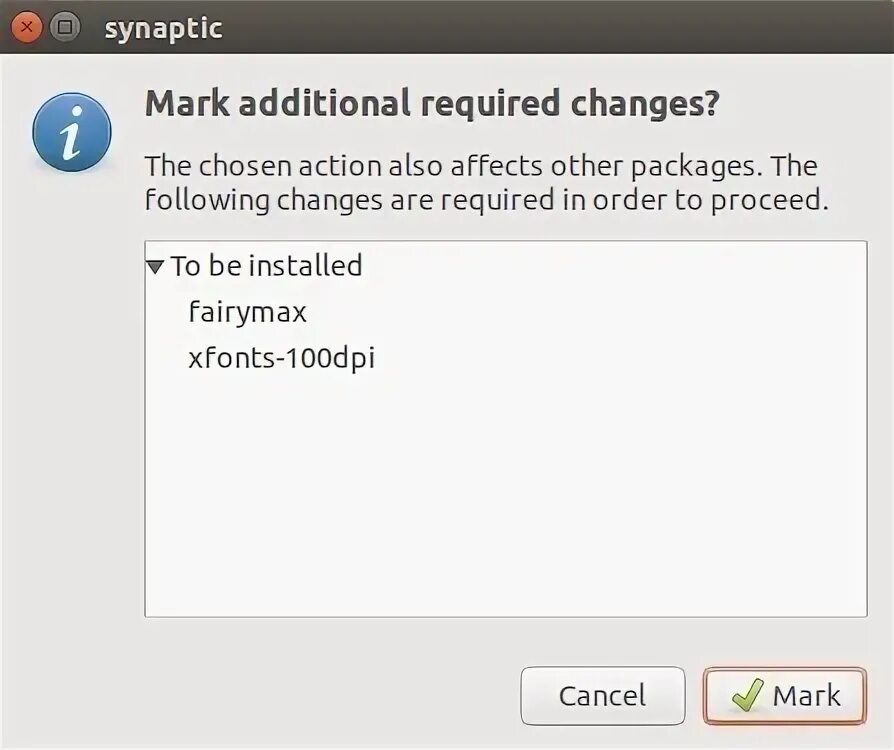
Task: Close the synaptic dialog window
Action: 27,27
